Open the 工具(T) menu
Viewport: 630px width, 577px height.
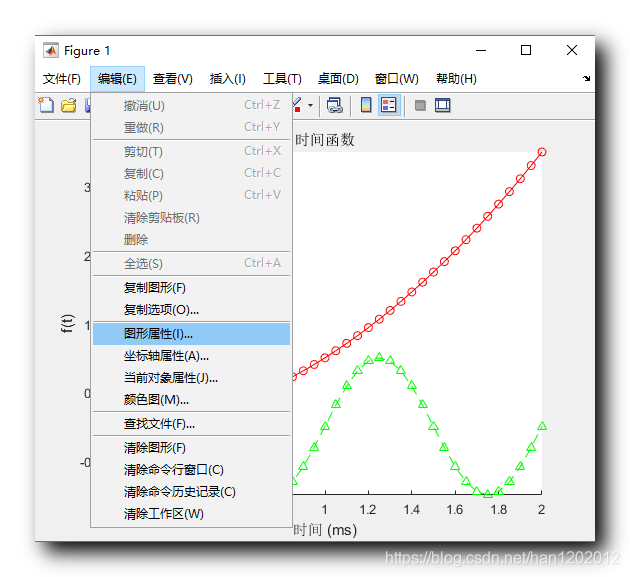point(282,79)
